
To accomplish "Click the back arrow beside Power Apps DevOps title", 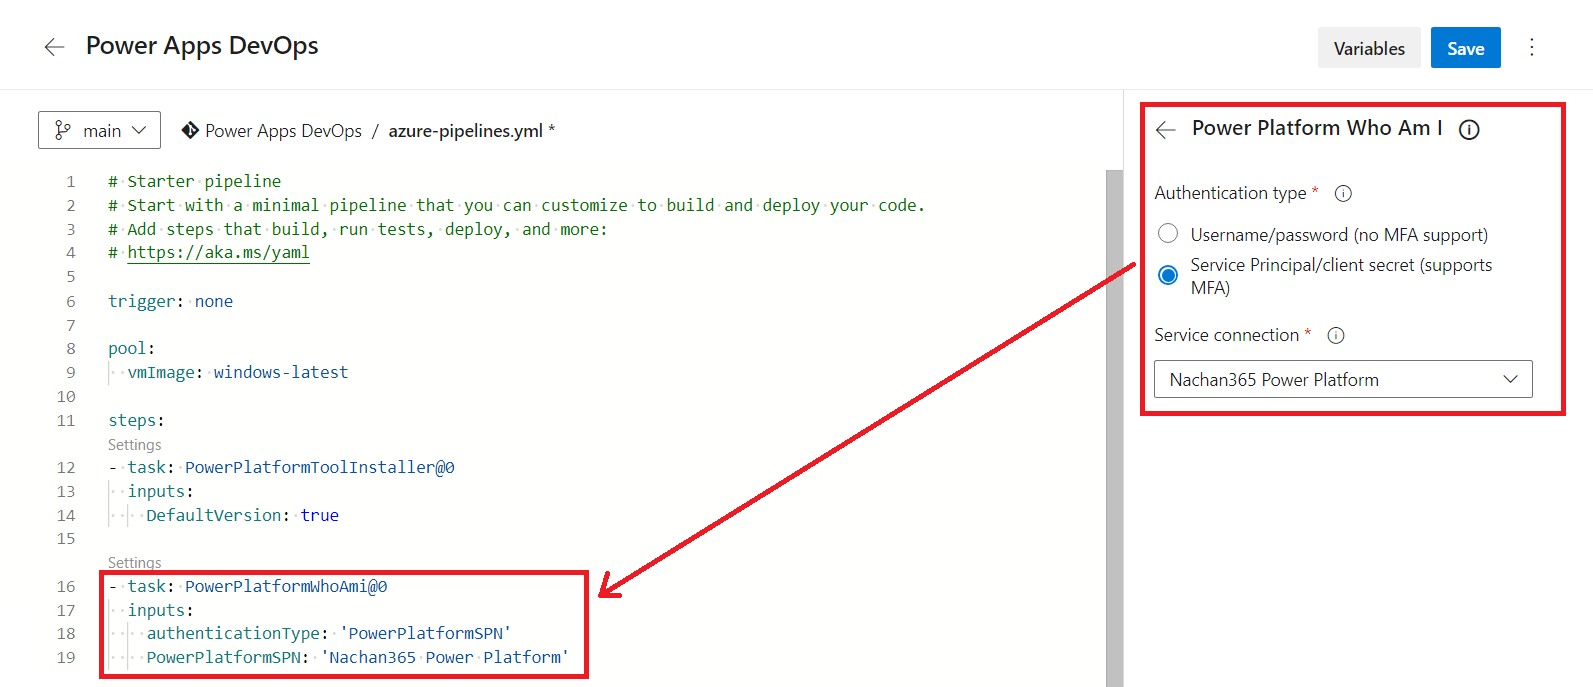I will click(x=54, y=47).
